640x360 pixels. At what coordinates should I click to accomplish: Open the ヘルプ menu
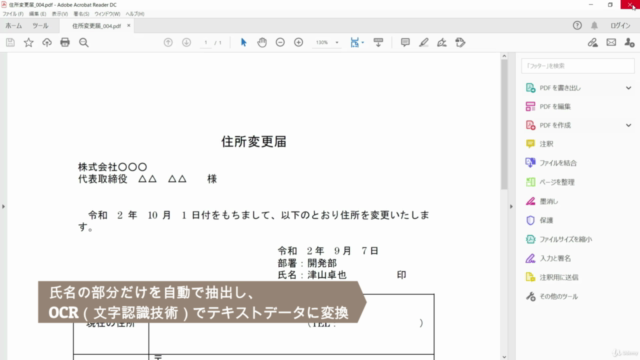coord(135,14)
